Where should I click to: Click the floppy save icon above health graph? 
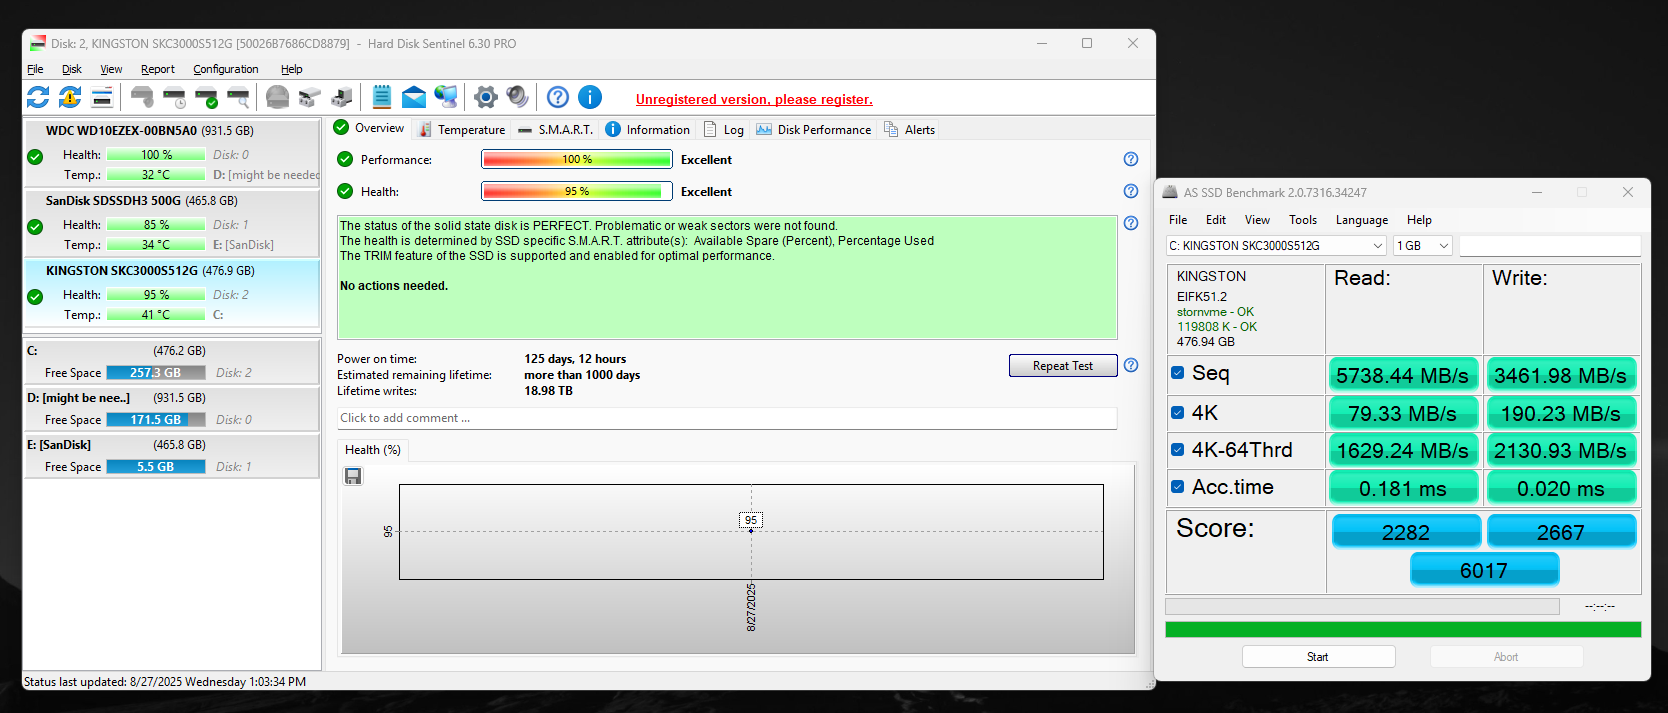pyautogui.click(x=353, y=476)
